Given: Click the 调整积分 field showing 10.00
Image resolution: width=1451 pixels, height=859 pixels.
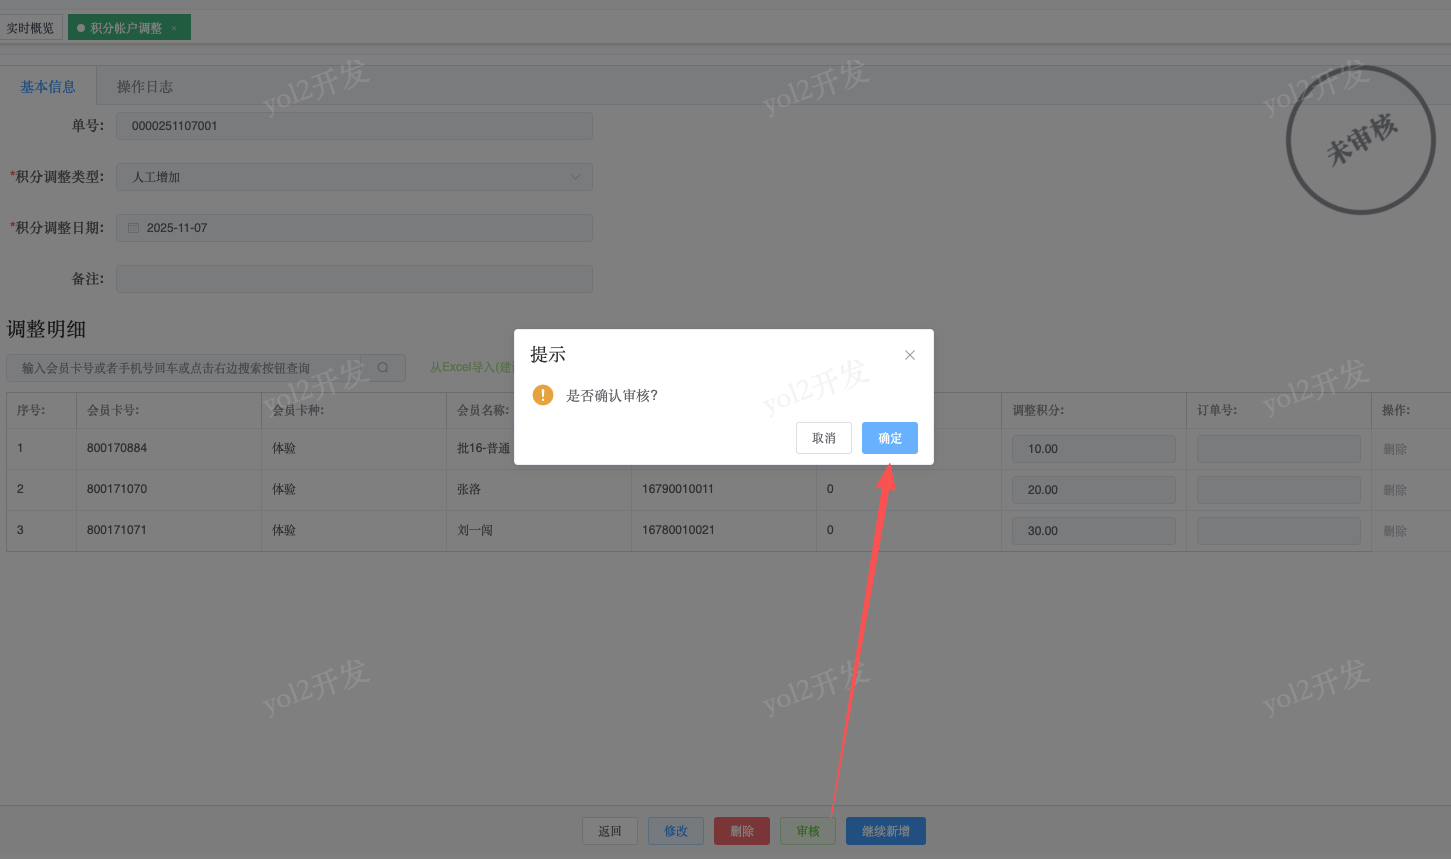Looking at the screenshot, I should [x=1094, y=449].
